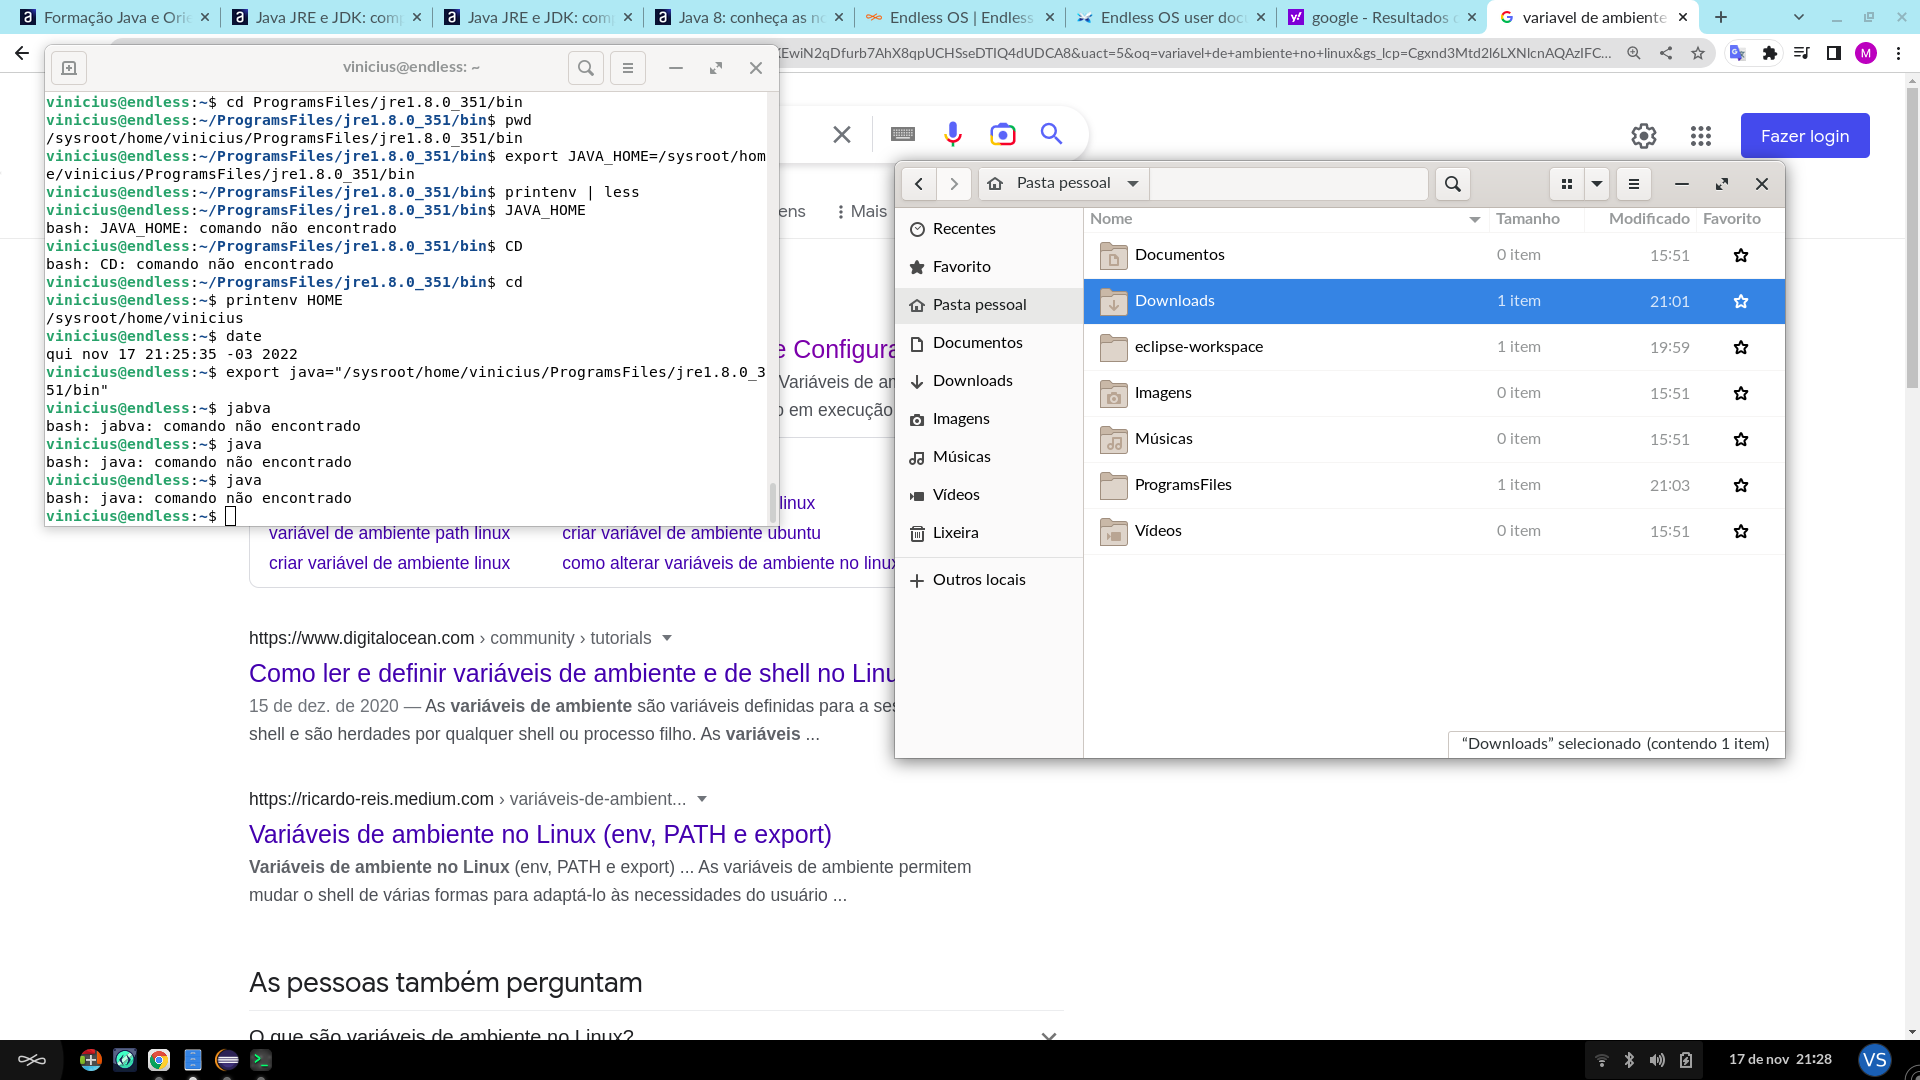Go back in file manager
Screen dimensions: 1920x1080
coord(919,184)
